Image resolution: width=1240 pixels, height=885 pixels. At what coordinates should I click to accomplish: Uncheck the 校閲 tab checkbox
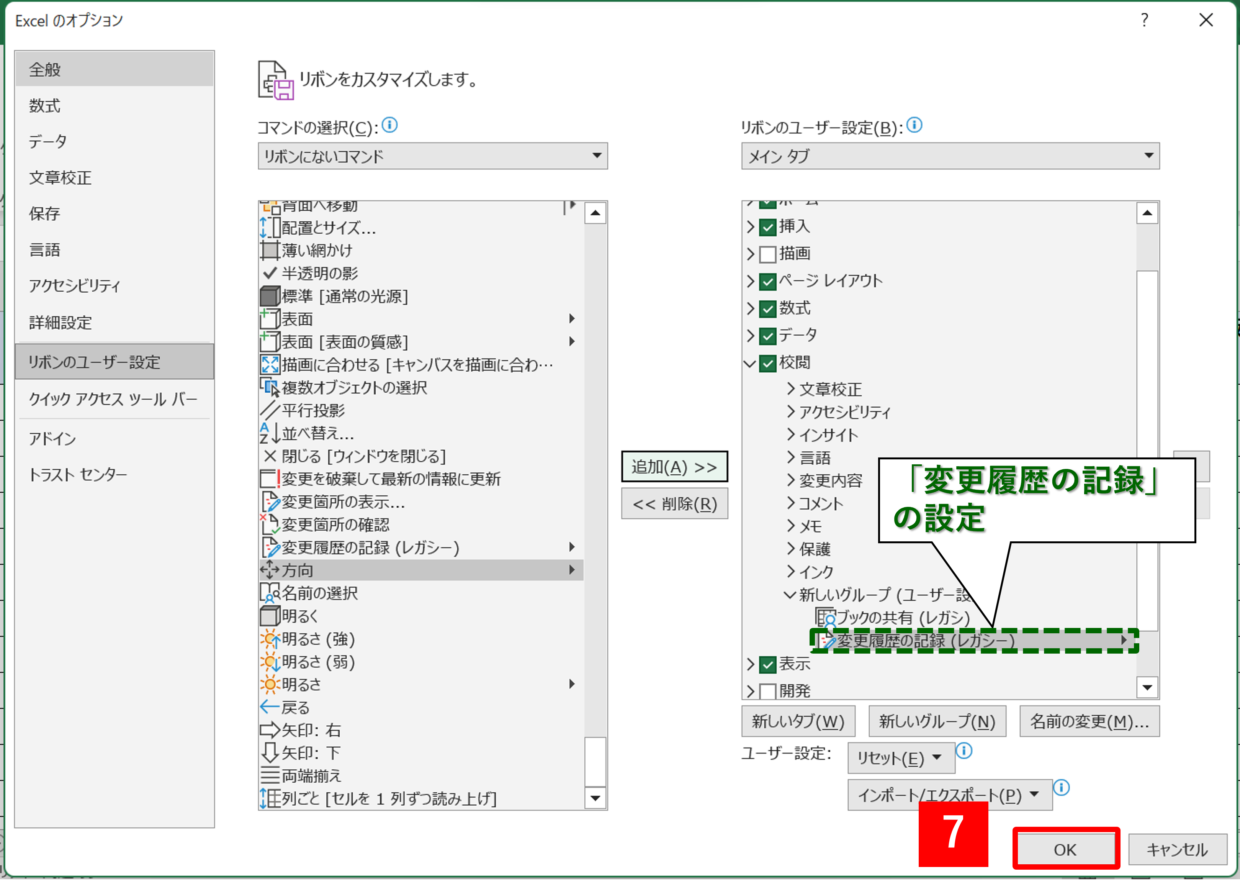pos(768,363)
